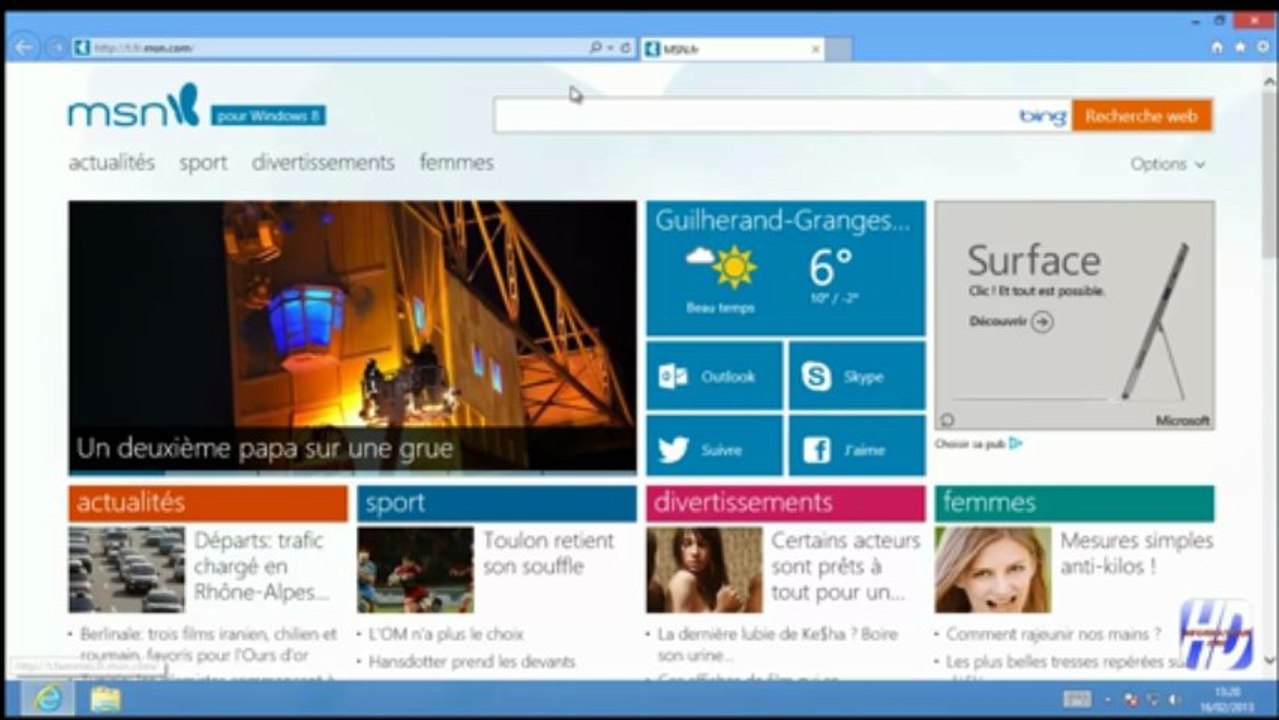This screenshot has width=1279, height=720.
Task: Open the blue sport section header
Action: point(496,503)
